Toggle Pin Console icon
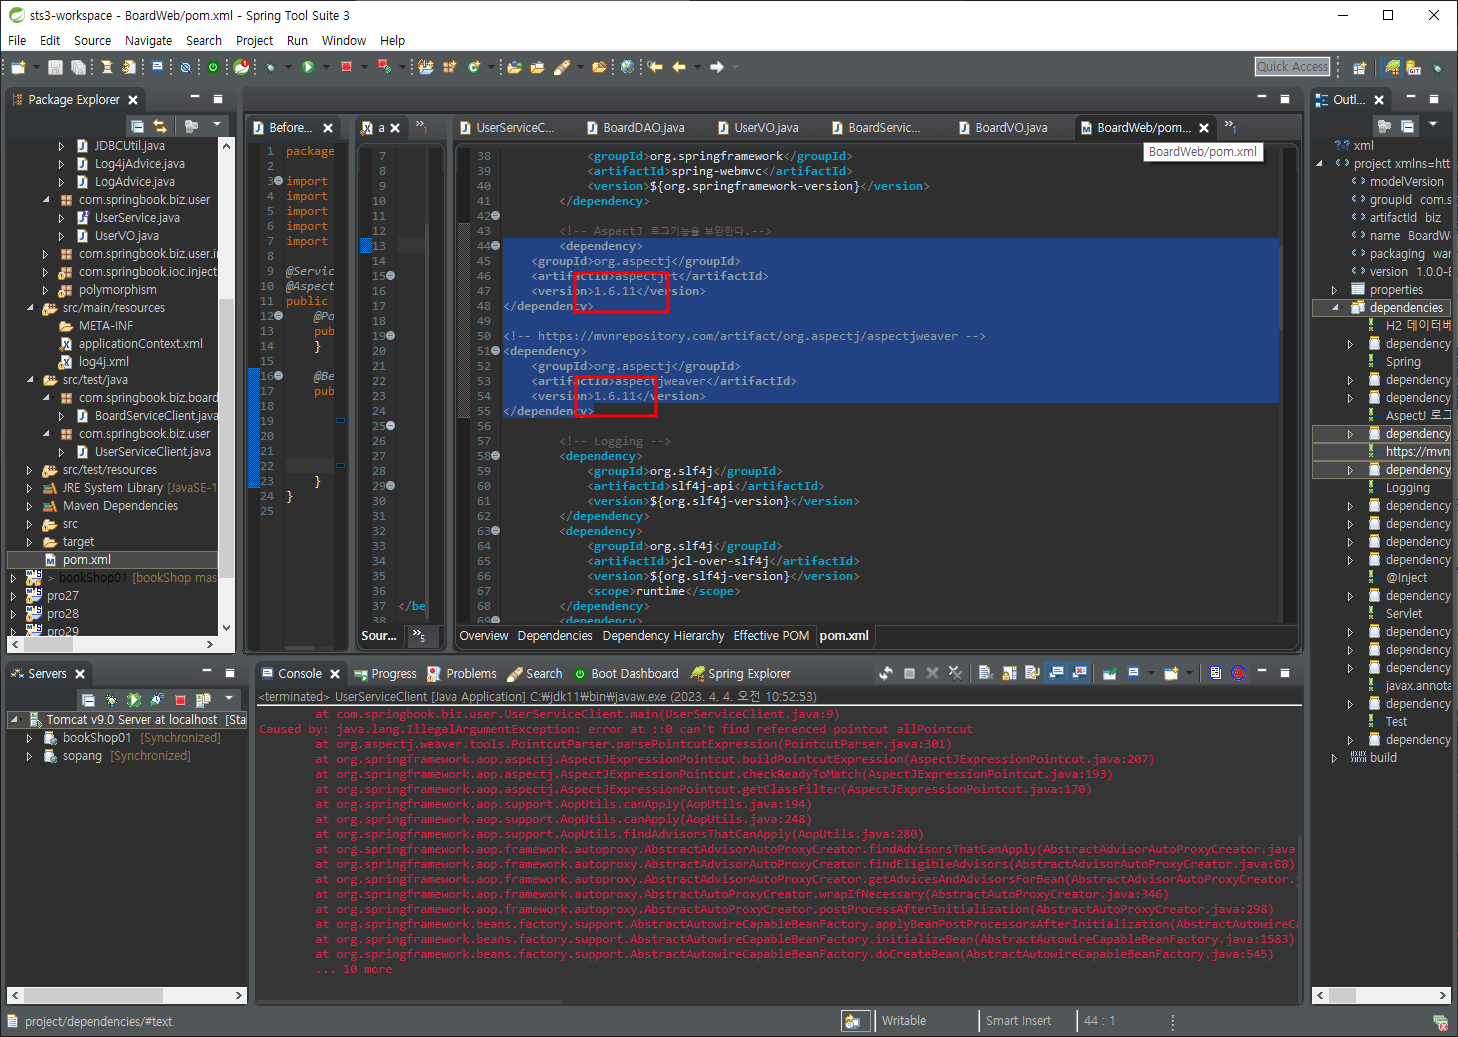Image resolution: width=1458 pixels, height=1037 pixels. (x=1109, y=673)
